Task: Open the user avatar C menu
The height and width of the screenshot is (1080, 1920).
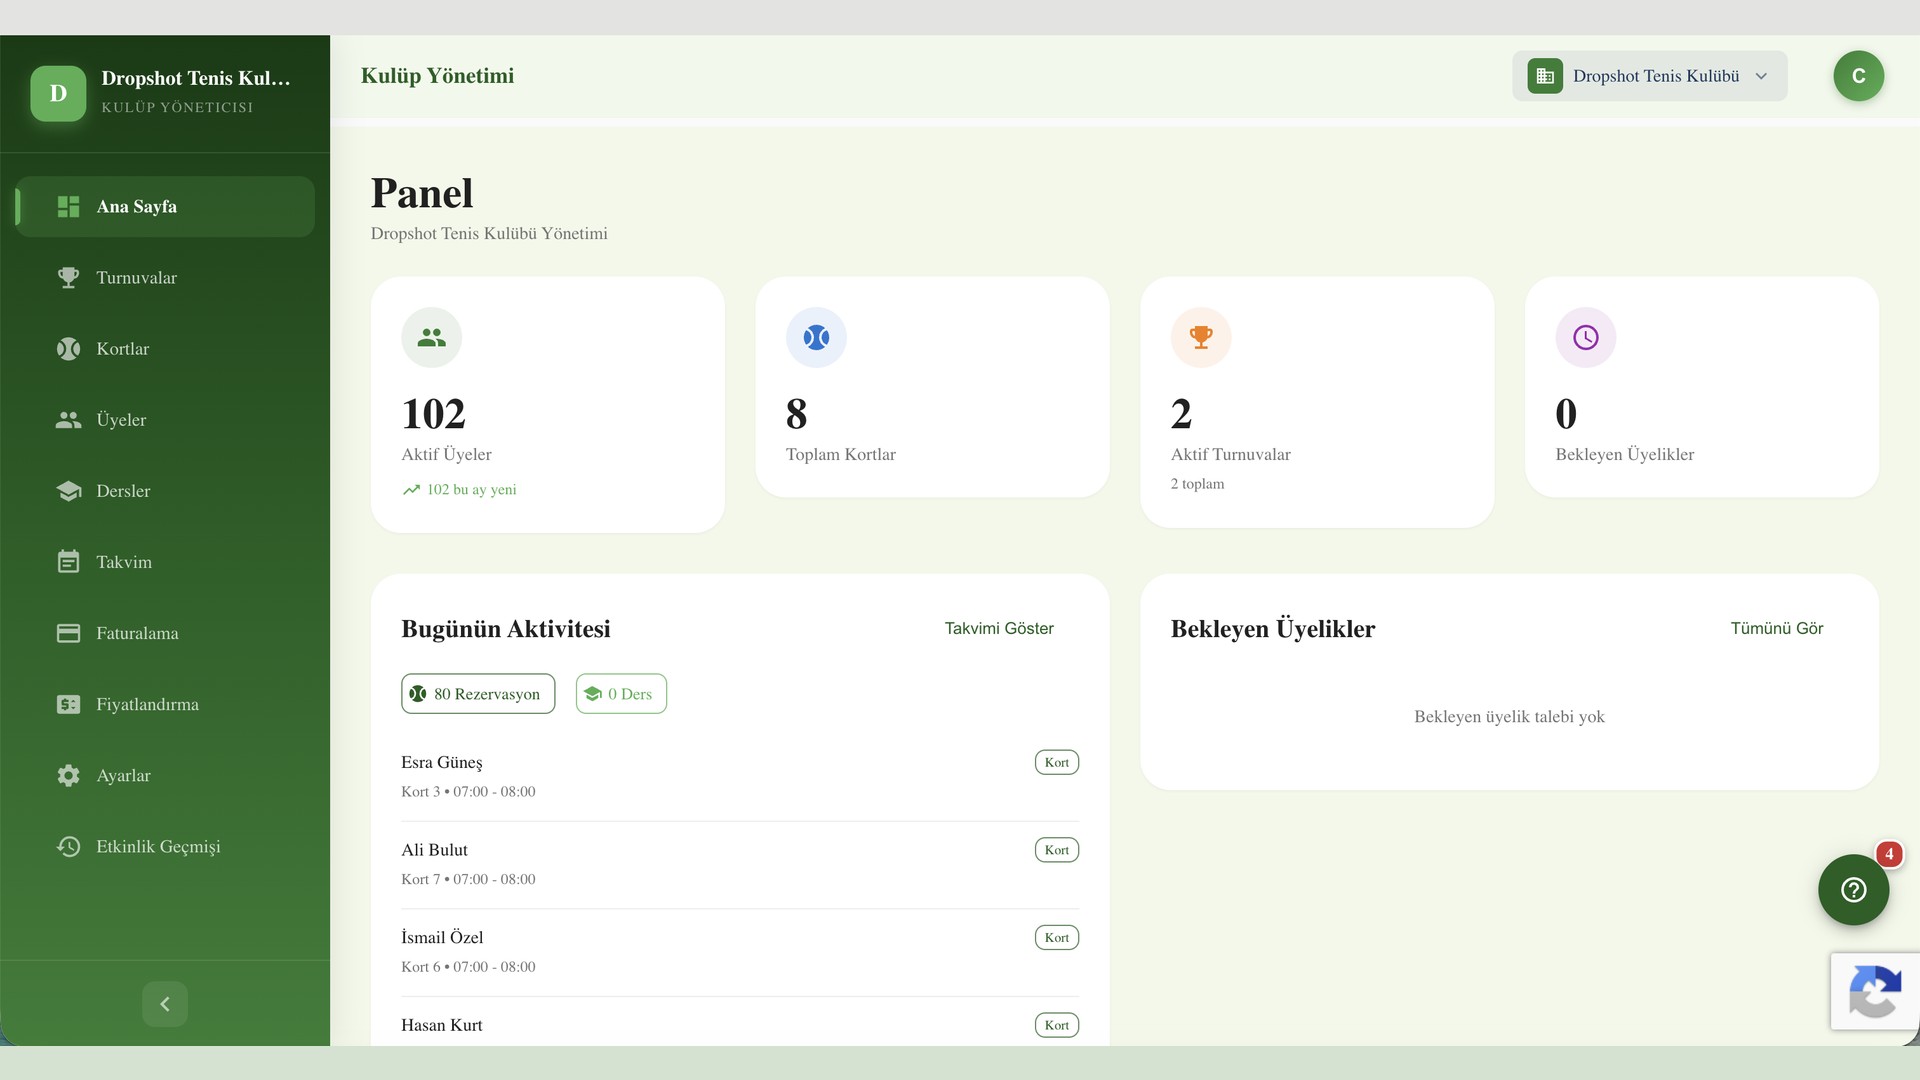Action: point(1858,76)
